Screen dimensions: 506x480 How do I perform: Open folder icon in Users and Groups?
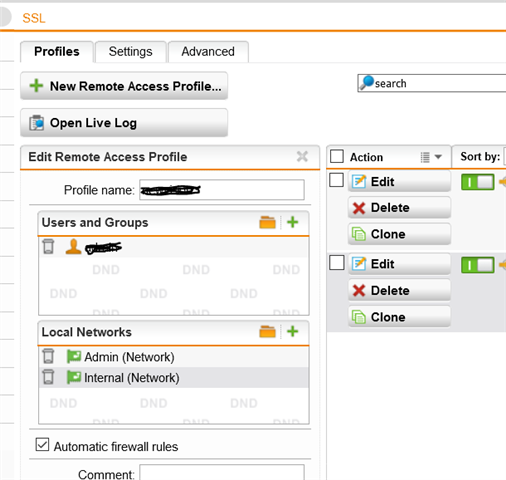pyautogui.click(x=267, y=222)
